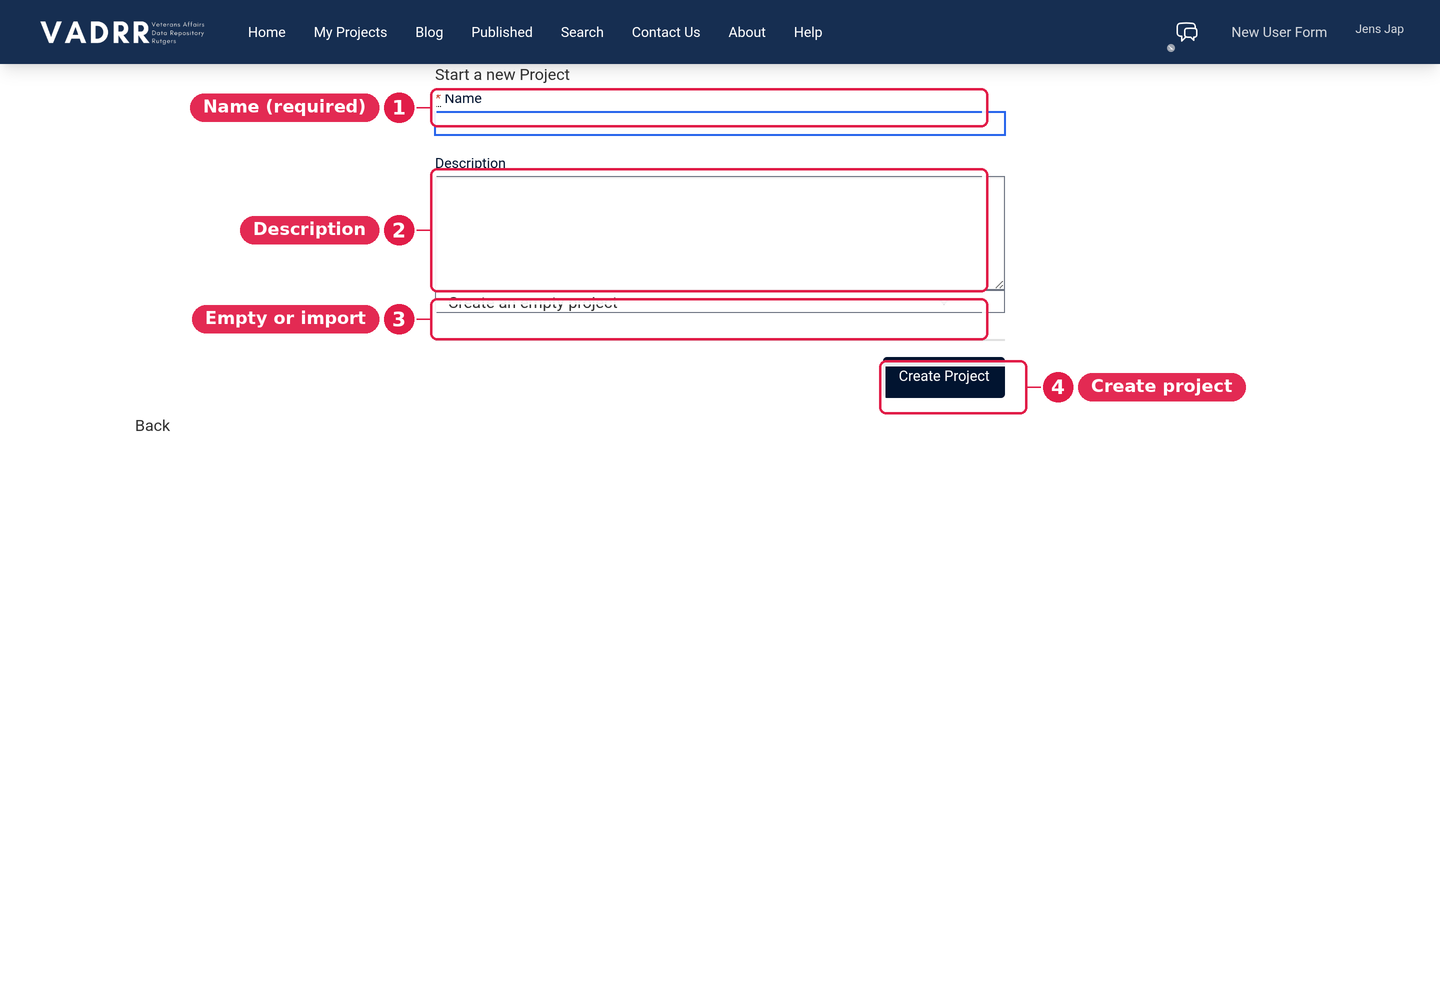Open the Help page
Screen dimensions: 1440x1000
[x=808, y=32]
